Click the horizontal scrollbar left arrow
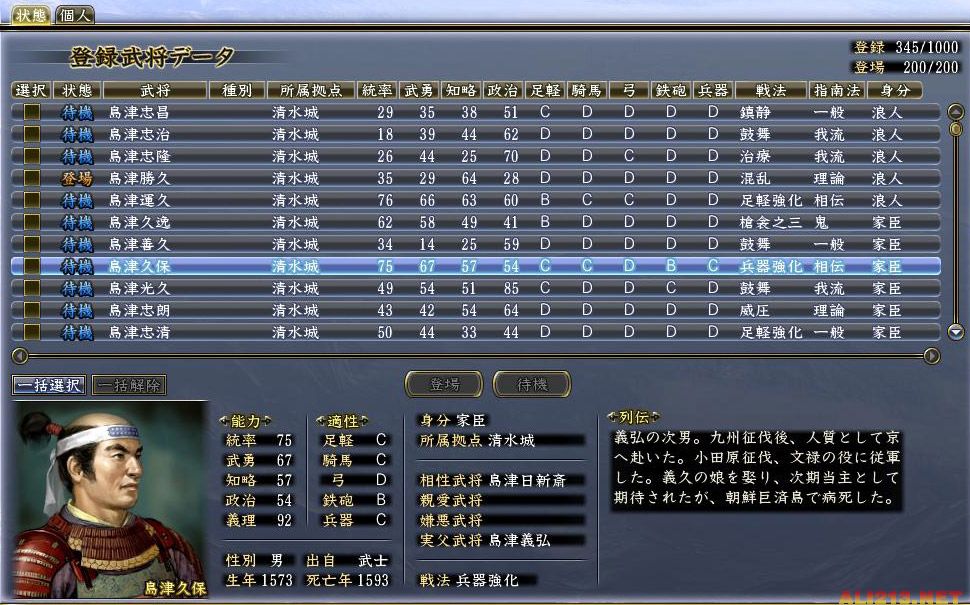The height and width of the screenshot is (605, 970). point(18,355)
